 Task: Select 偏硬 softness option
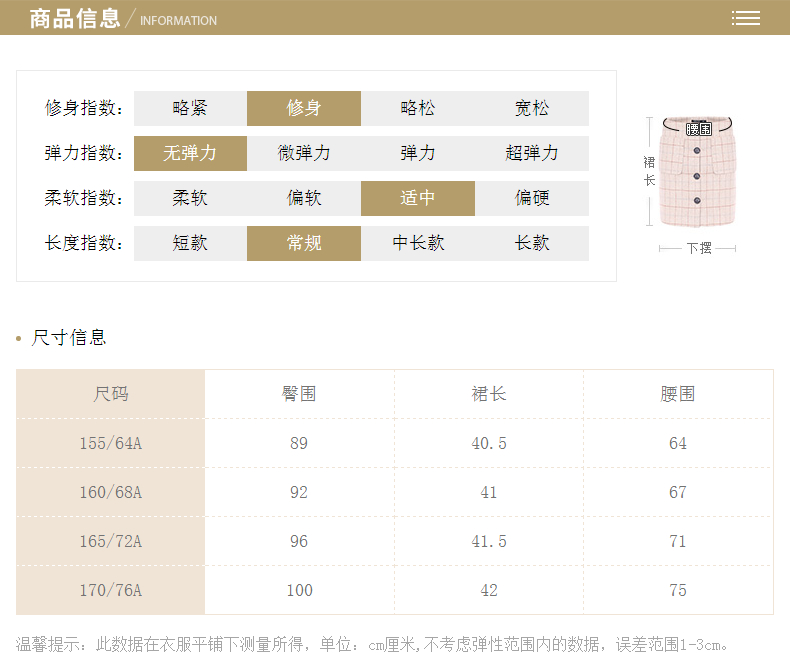(x=532, y=198)
